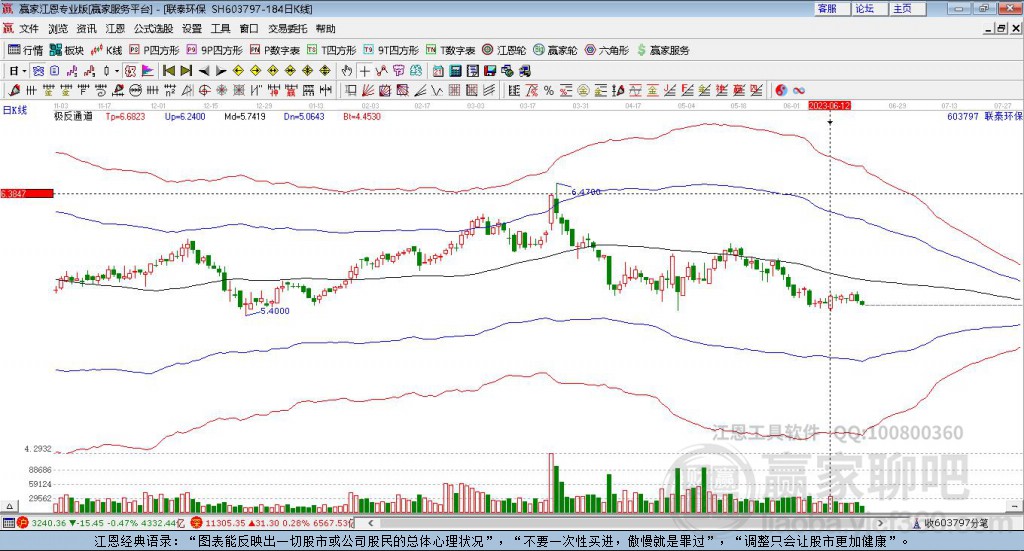Toggle the crosshair cursor tool
The height and width of the screenshot is (551, 1024).
[364, 71]
